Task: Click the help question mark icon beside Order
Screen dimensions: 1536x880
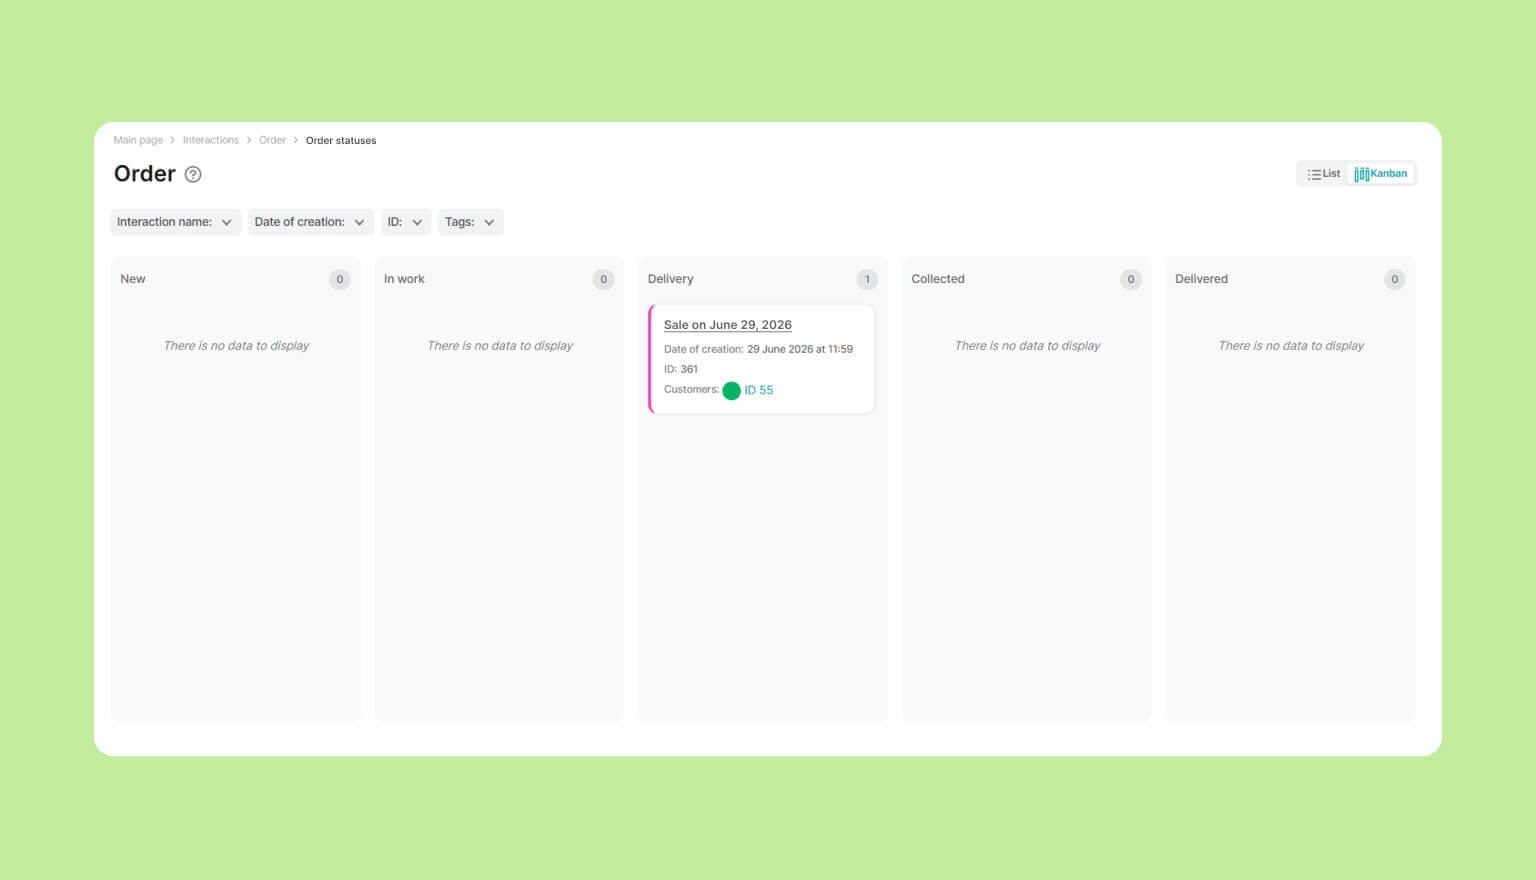Action: coord(193,174)
